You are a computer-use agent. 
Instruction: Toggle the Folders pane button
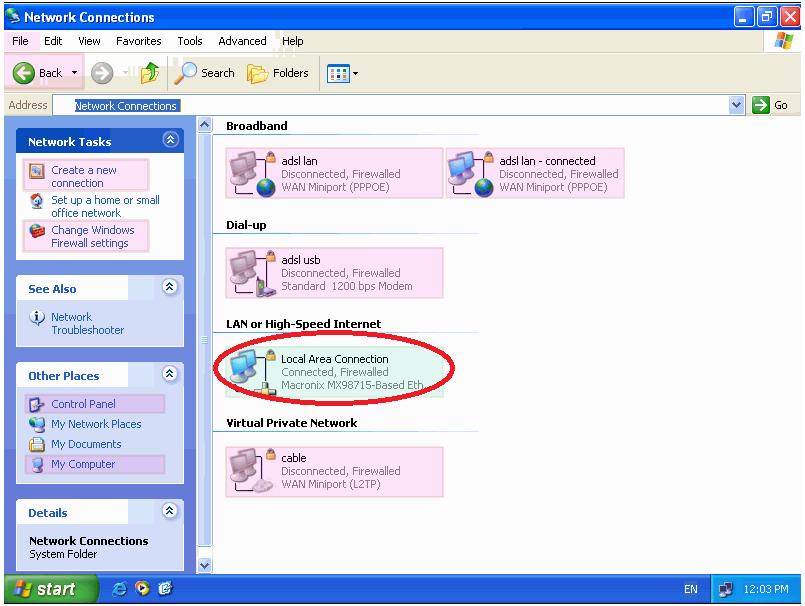coord(278,73)
